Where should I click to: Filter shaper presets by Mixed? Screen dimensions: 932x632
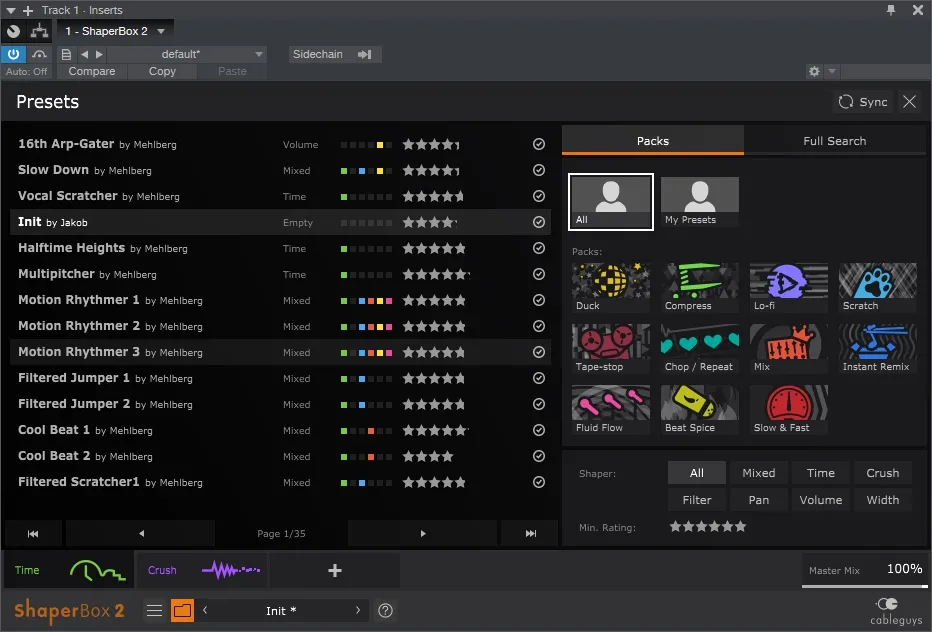[x=758, y=473]
